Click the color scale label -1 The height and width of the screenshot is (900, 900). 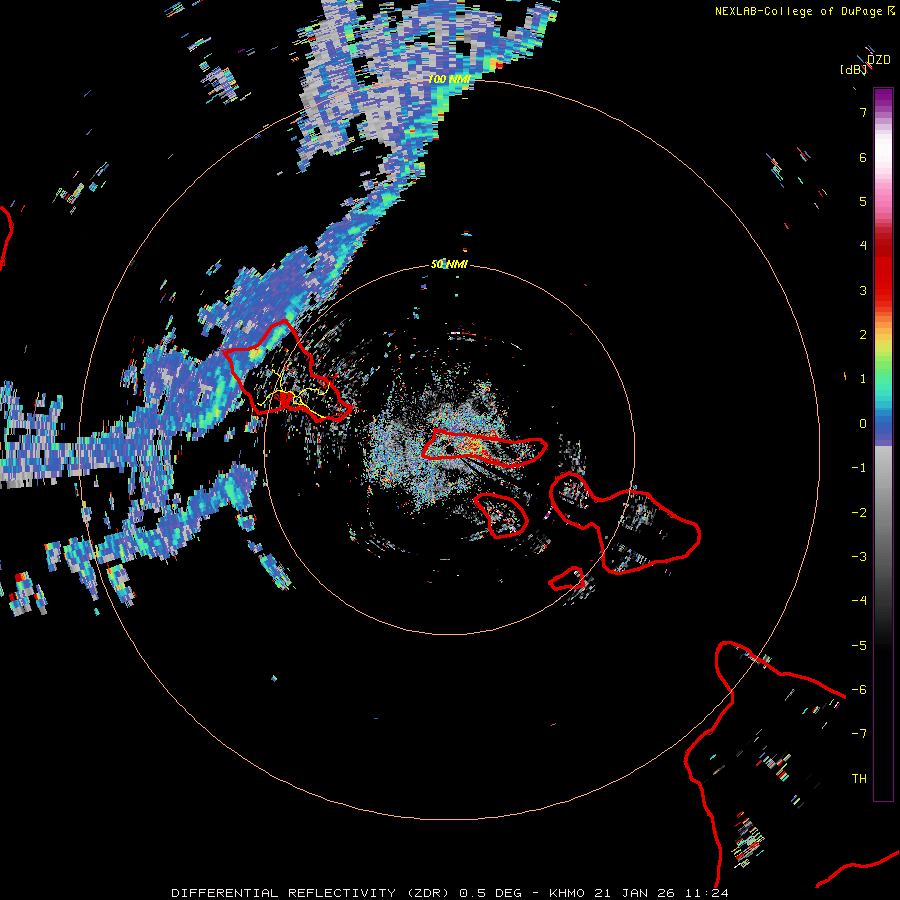coord(859,468)
